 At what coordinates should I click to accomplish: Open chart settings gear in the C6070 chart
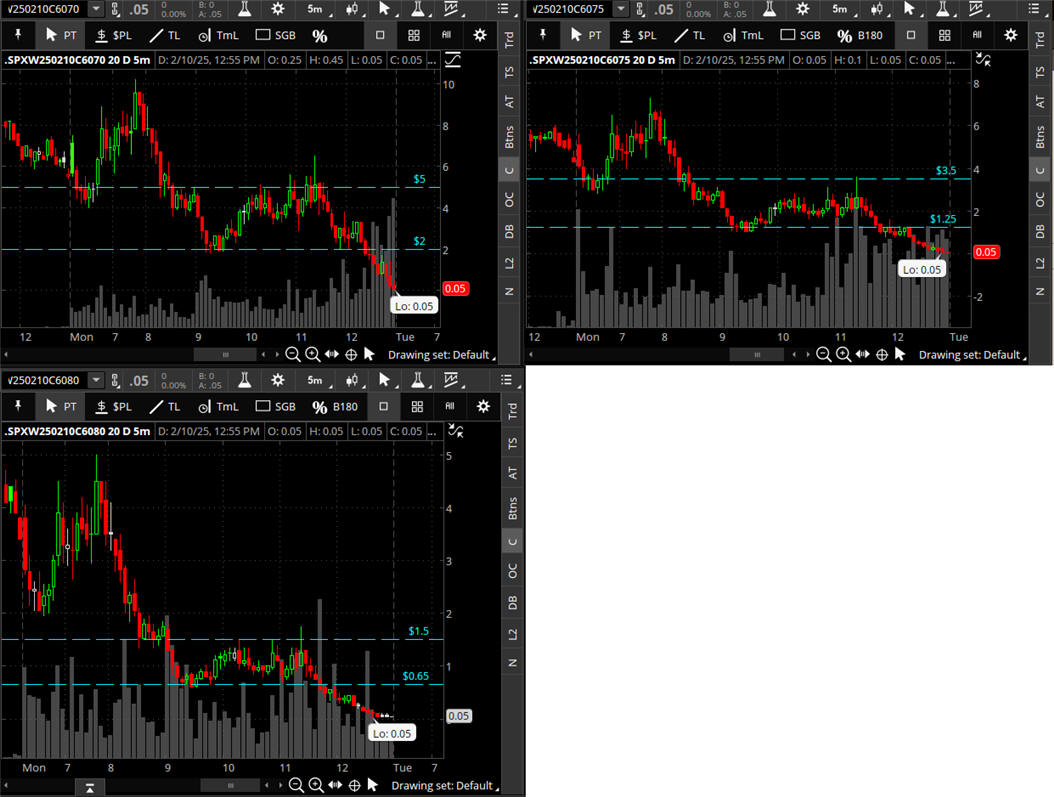[x=277, y=9]
